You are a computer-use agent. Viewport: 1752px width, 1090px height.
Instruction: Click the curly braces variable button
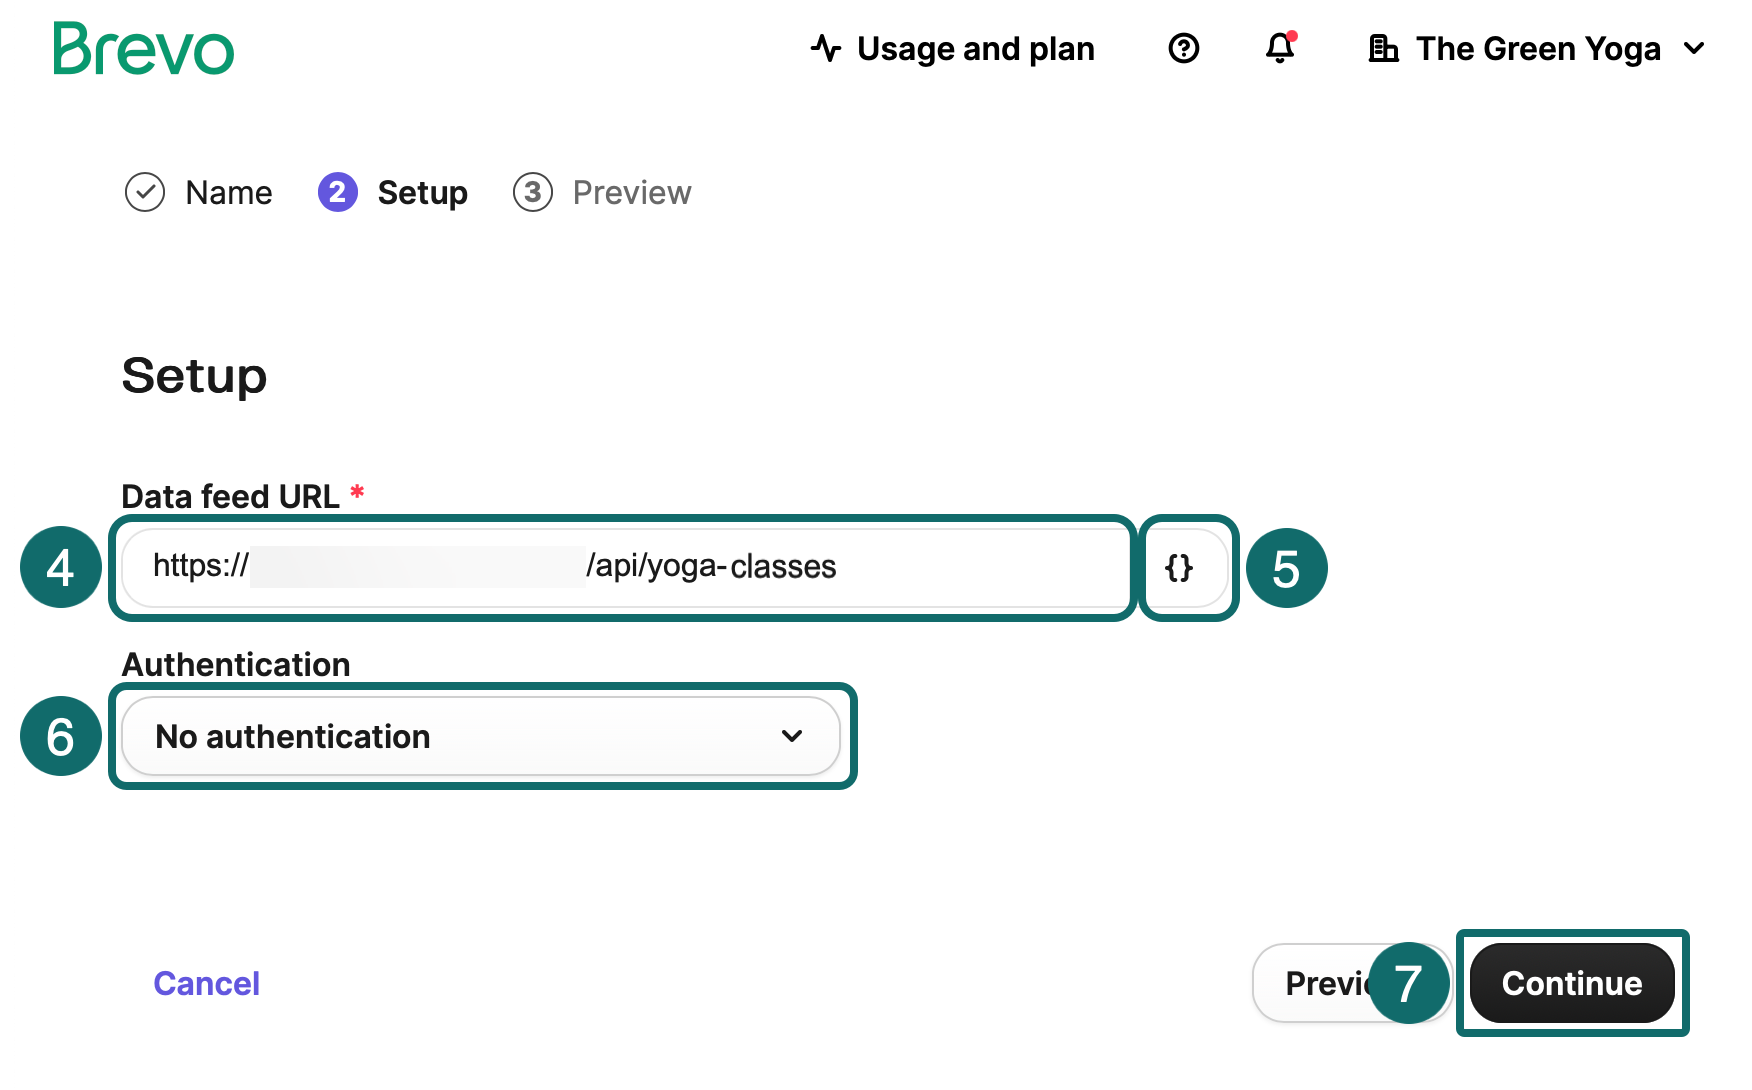click(1179, 568)
